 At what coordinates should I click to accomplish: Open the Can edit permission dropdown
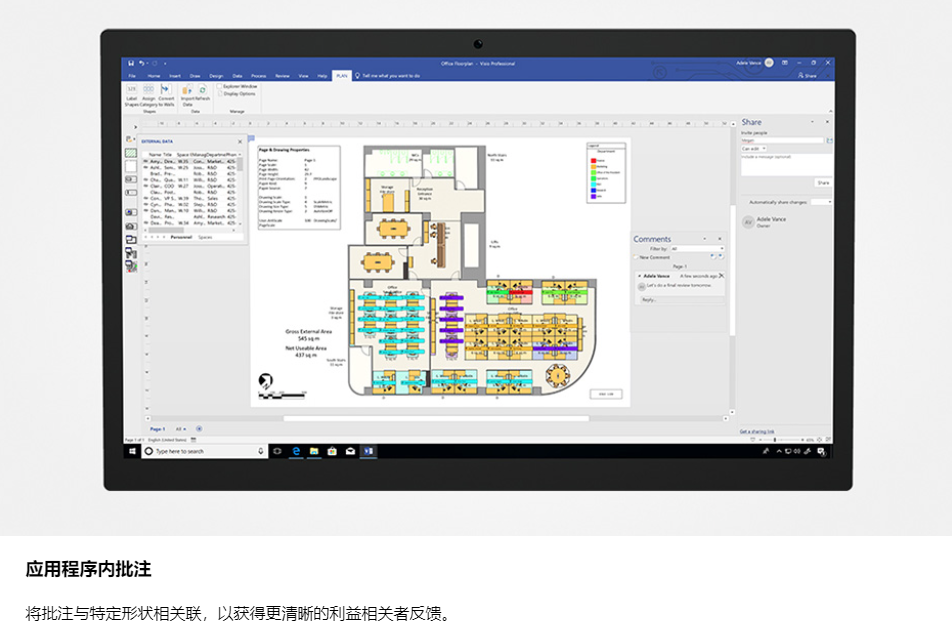tap(755, 149)
